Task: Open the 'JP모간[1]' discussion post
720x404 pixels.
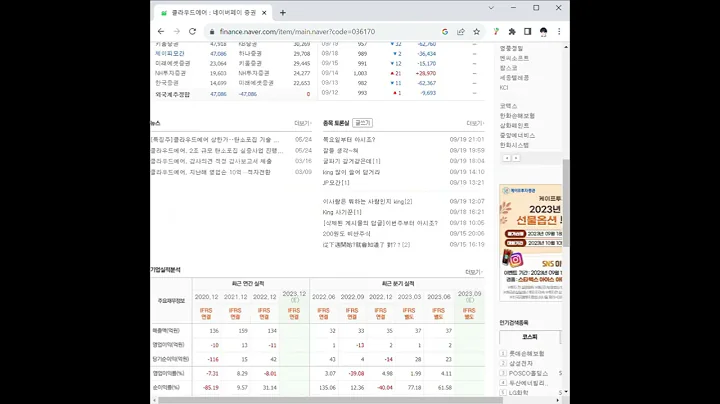Action: click(336, 183)
